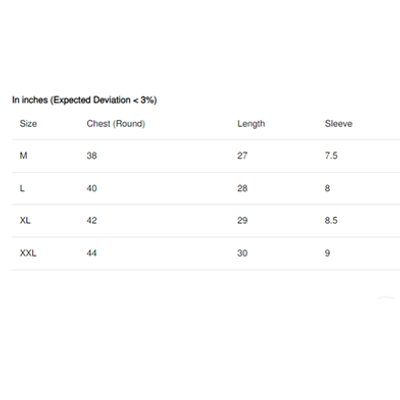Viewport: 400px width, 400px height.
Task: Select length value 29 in XL row
Action: pos(242,221)
